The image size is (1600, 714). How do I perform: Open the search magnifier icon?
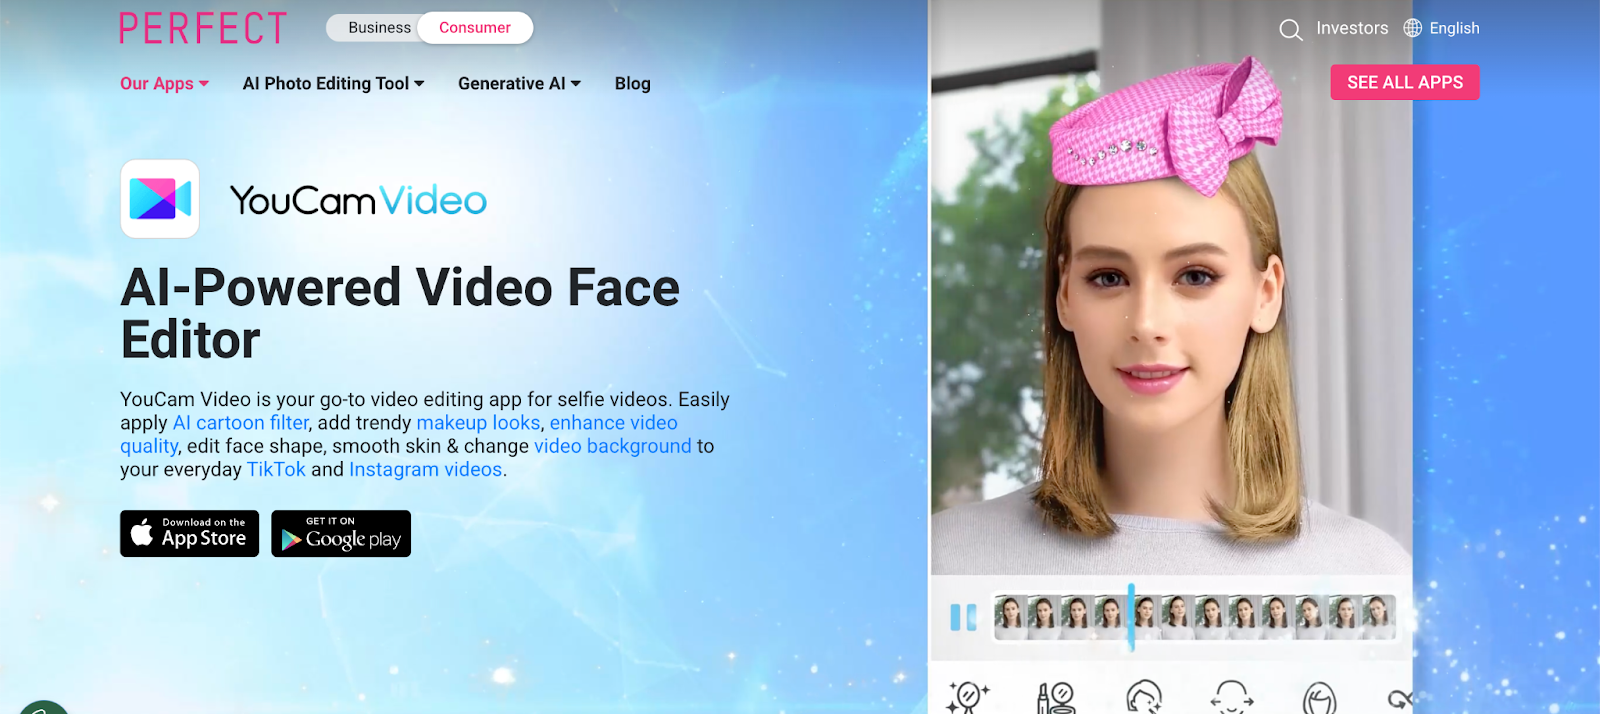[1291, 29]
